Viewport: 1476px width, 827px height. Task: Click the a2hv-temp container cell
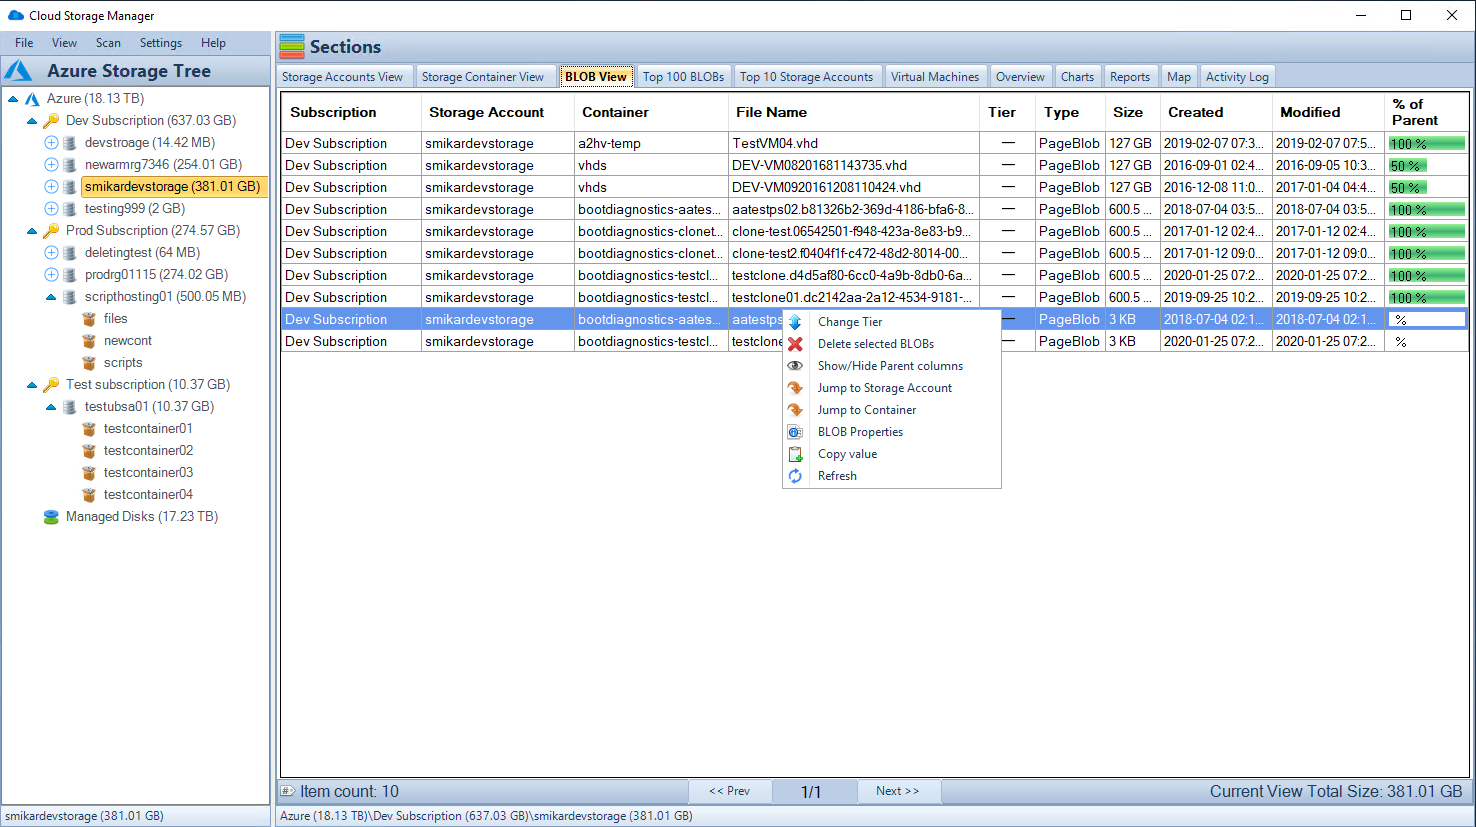coord(651,143)
